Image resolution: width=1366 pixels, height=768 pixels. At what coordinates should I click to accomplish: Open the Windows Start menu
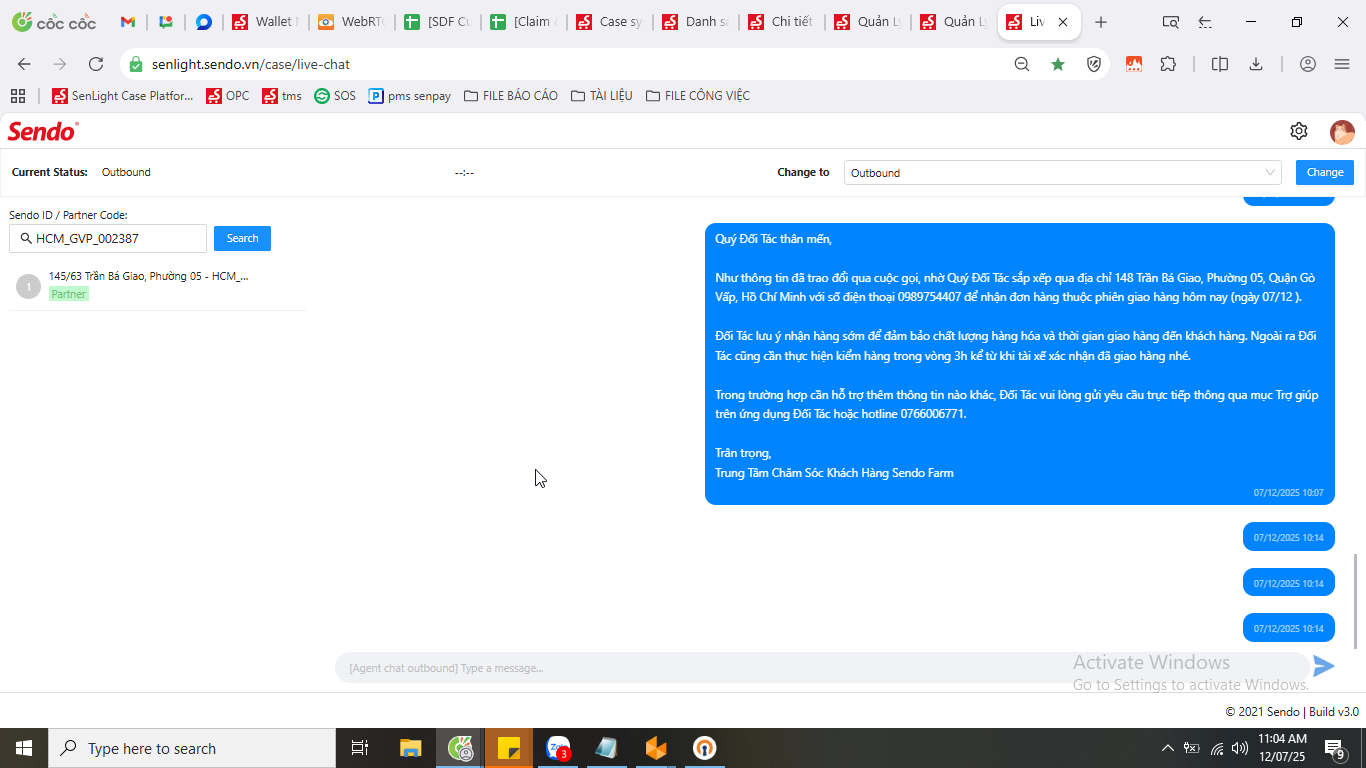24,748
